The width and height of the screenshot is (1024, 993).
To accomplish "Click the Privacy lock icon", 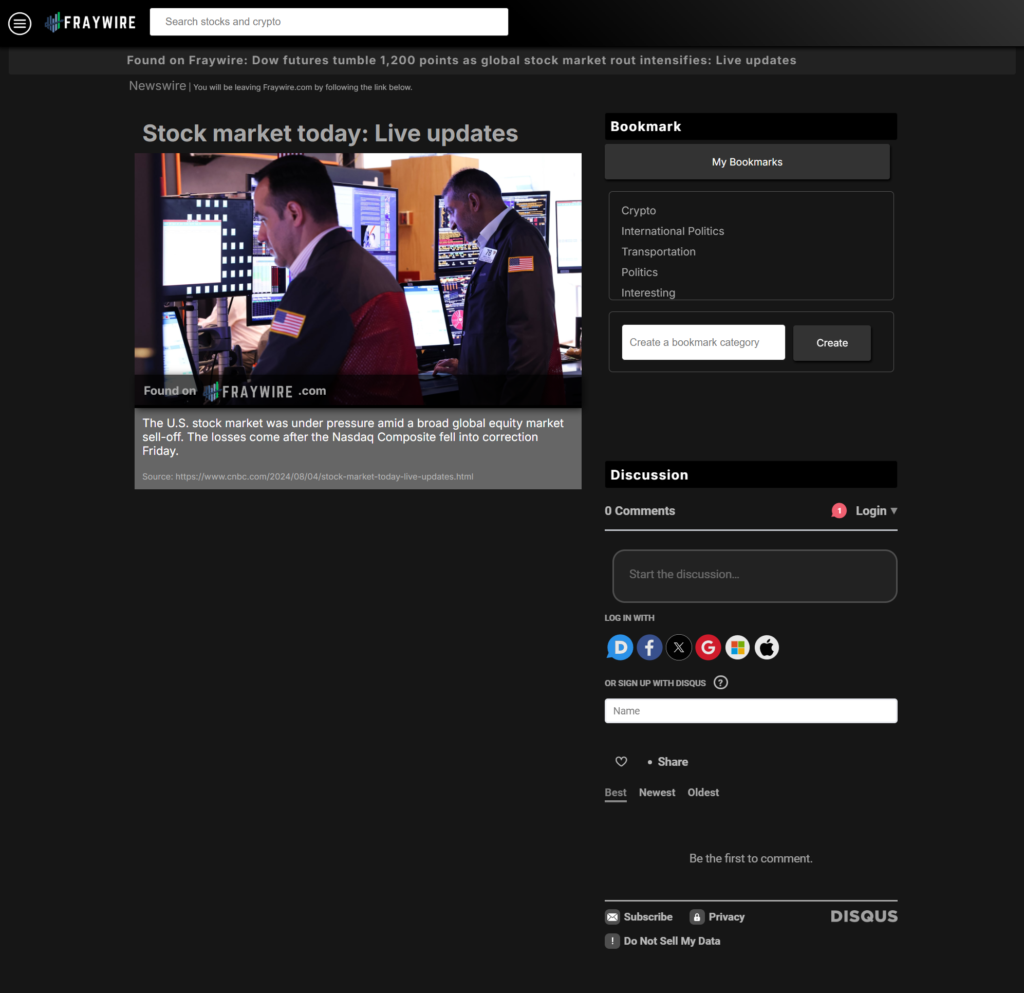I will [697, 917].
